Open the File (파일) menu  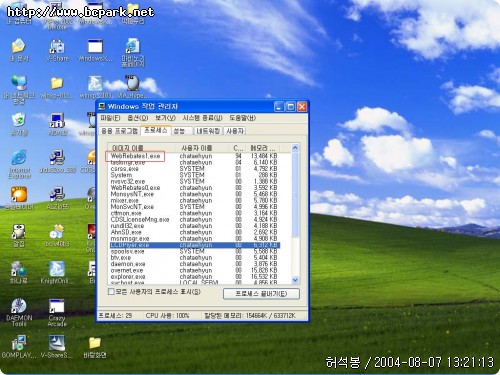[x=110, y=118]
